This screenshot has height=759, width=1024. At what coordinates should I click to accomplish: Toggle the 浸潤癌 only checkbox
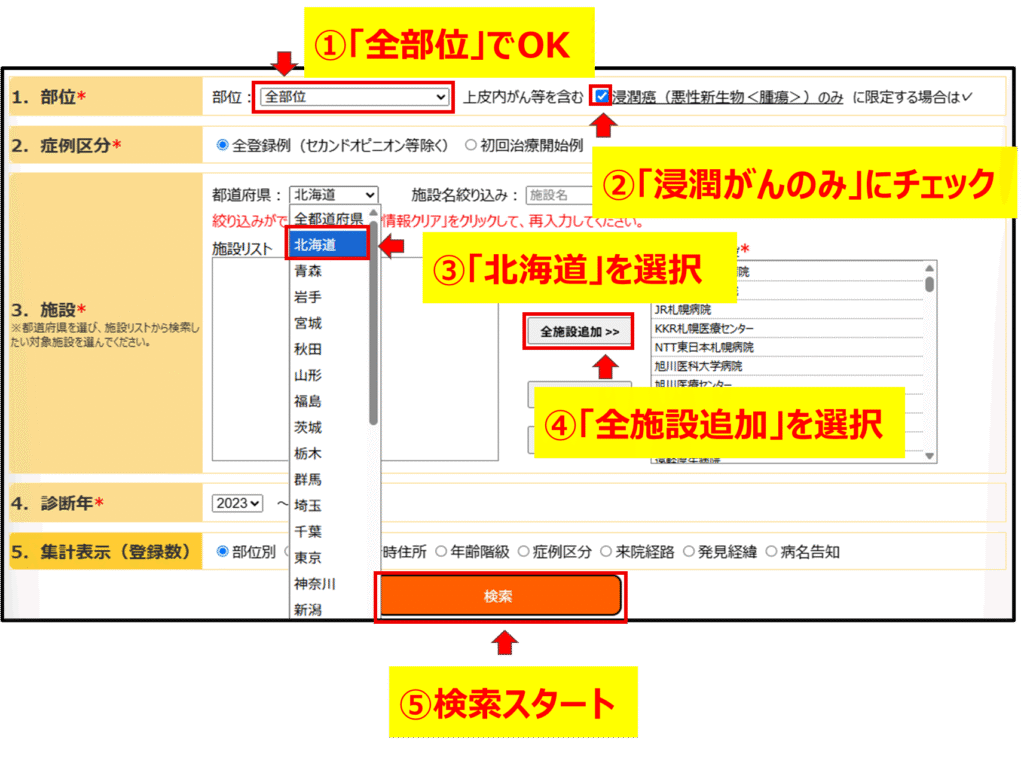pyautogui.click(x=601, y=96)
